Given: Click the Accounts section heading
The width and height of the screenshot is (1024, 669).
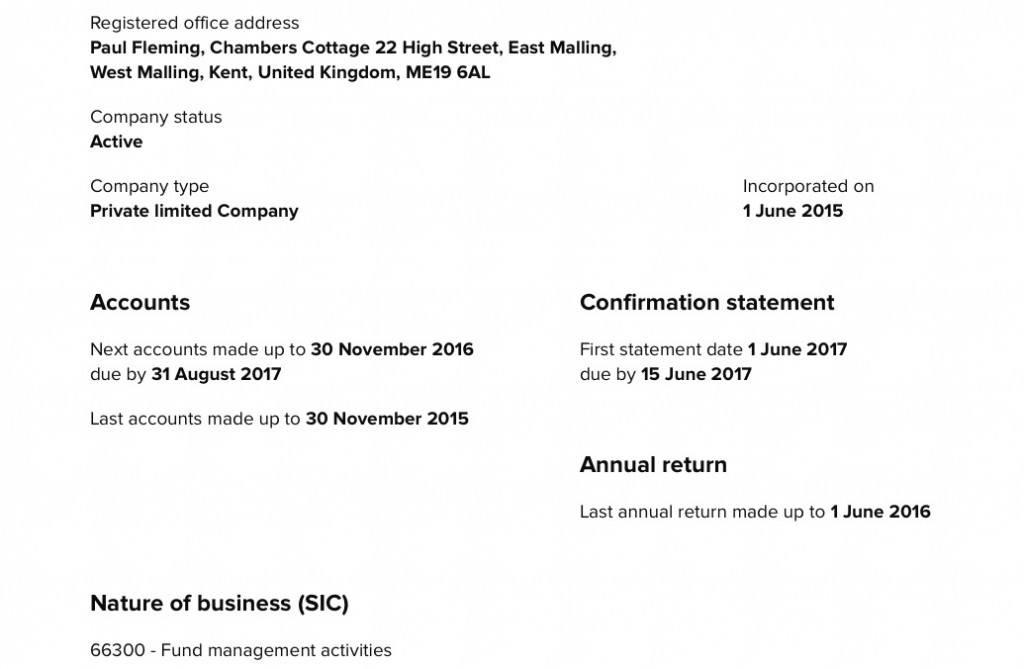Looking at the screenshot, I should click(140, 302).
